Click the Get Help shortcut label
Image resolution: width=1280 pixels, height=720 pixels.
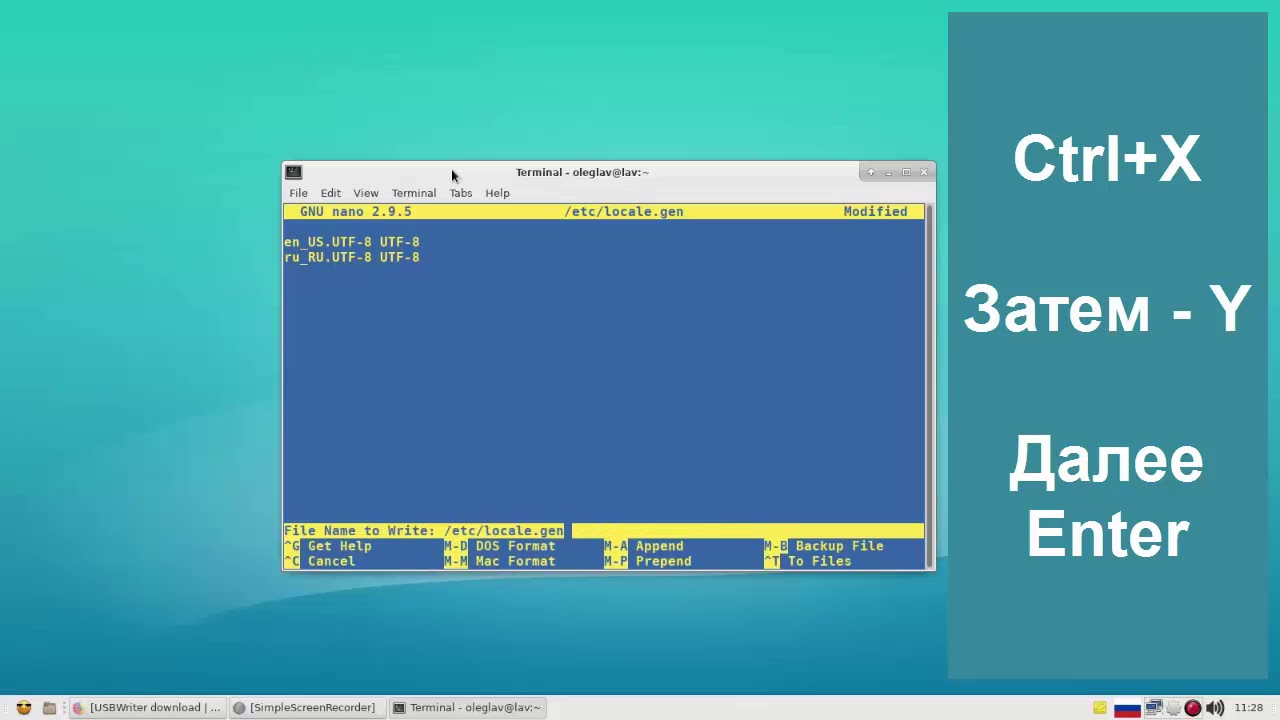point(340,546)
